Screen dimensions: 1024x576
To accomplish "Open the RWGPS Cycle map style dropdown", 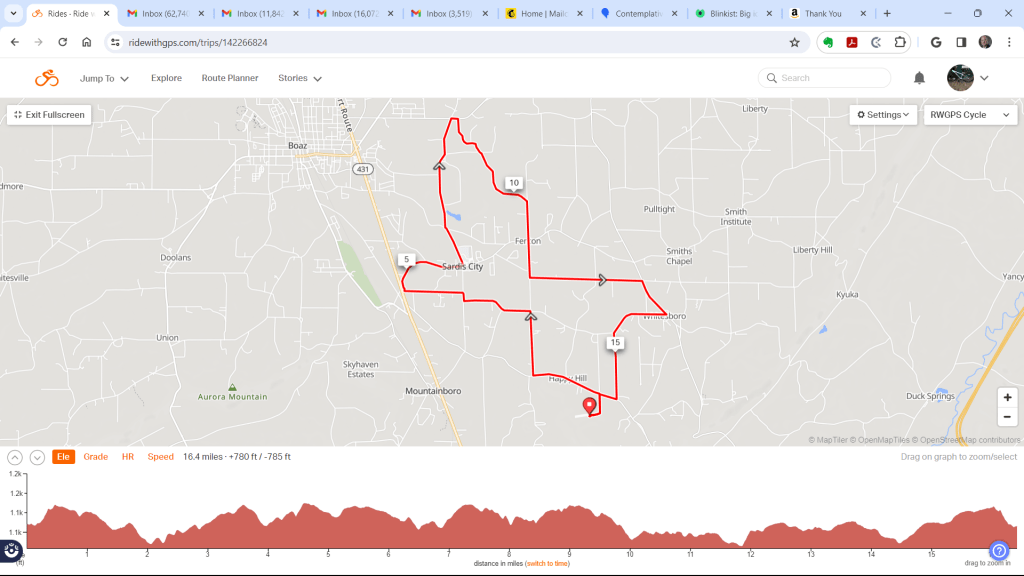I will pyautogui.click(x=970, y=115).
